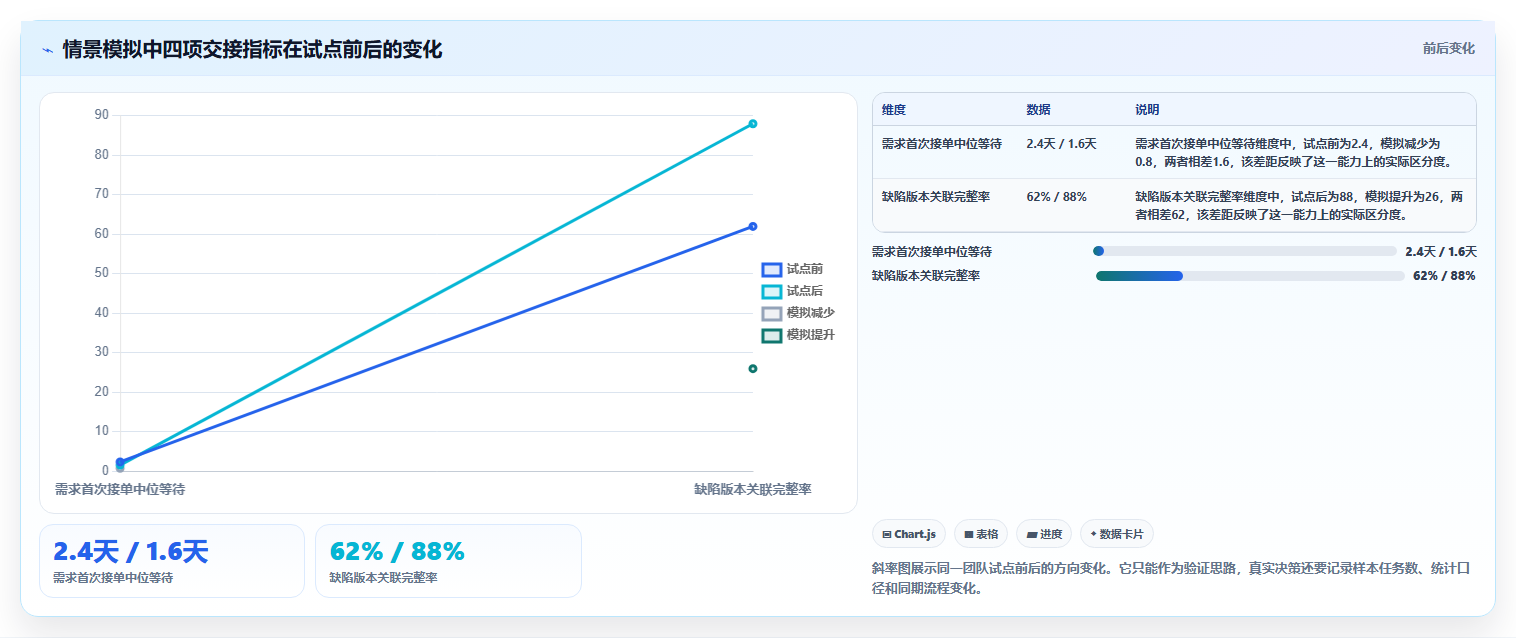The image size is (1516, 638).
Task: Click description text for 需求首次接单中位等待 row
Action: pos(1295,153)
